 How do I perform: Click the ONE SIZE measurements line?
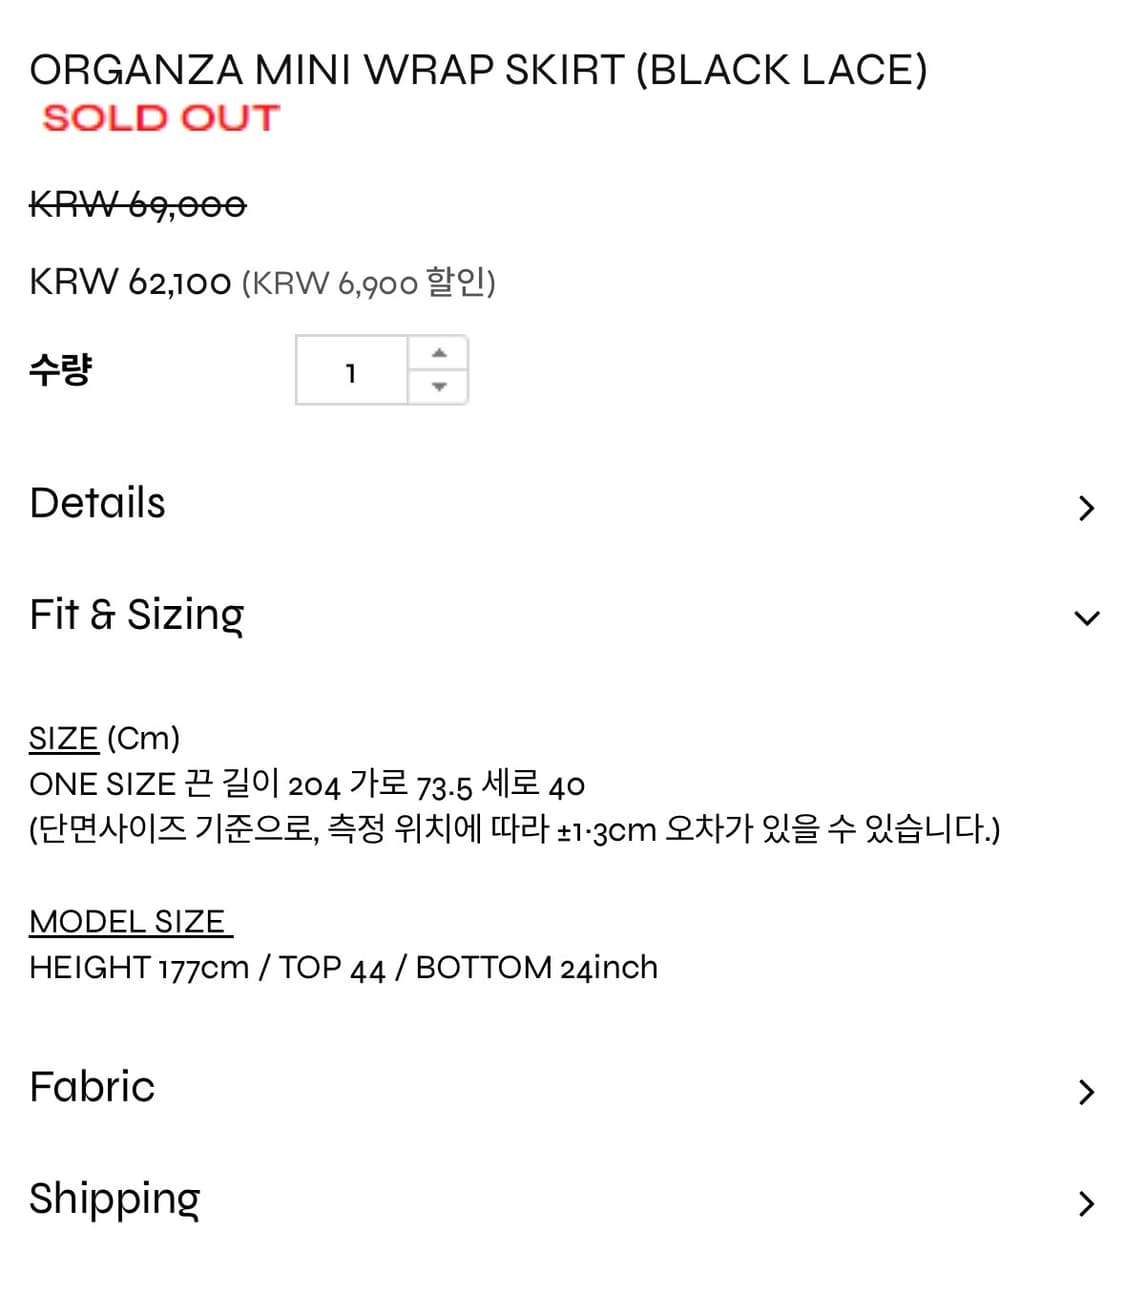307,784
